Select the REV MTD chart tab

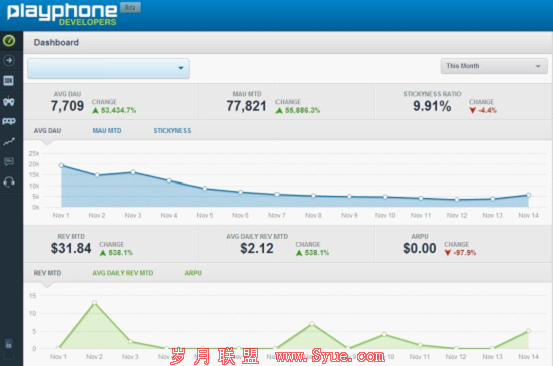[x=47, y=273]
